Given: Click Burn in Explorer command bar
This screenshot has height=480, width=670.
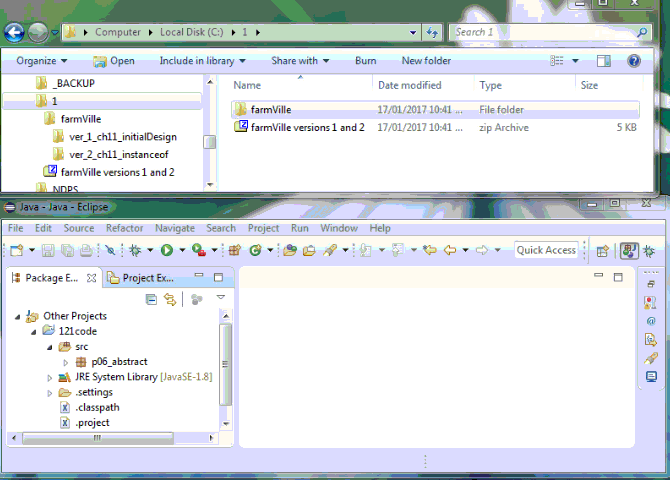Looking at the screenshot, I should (366, 61).
